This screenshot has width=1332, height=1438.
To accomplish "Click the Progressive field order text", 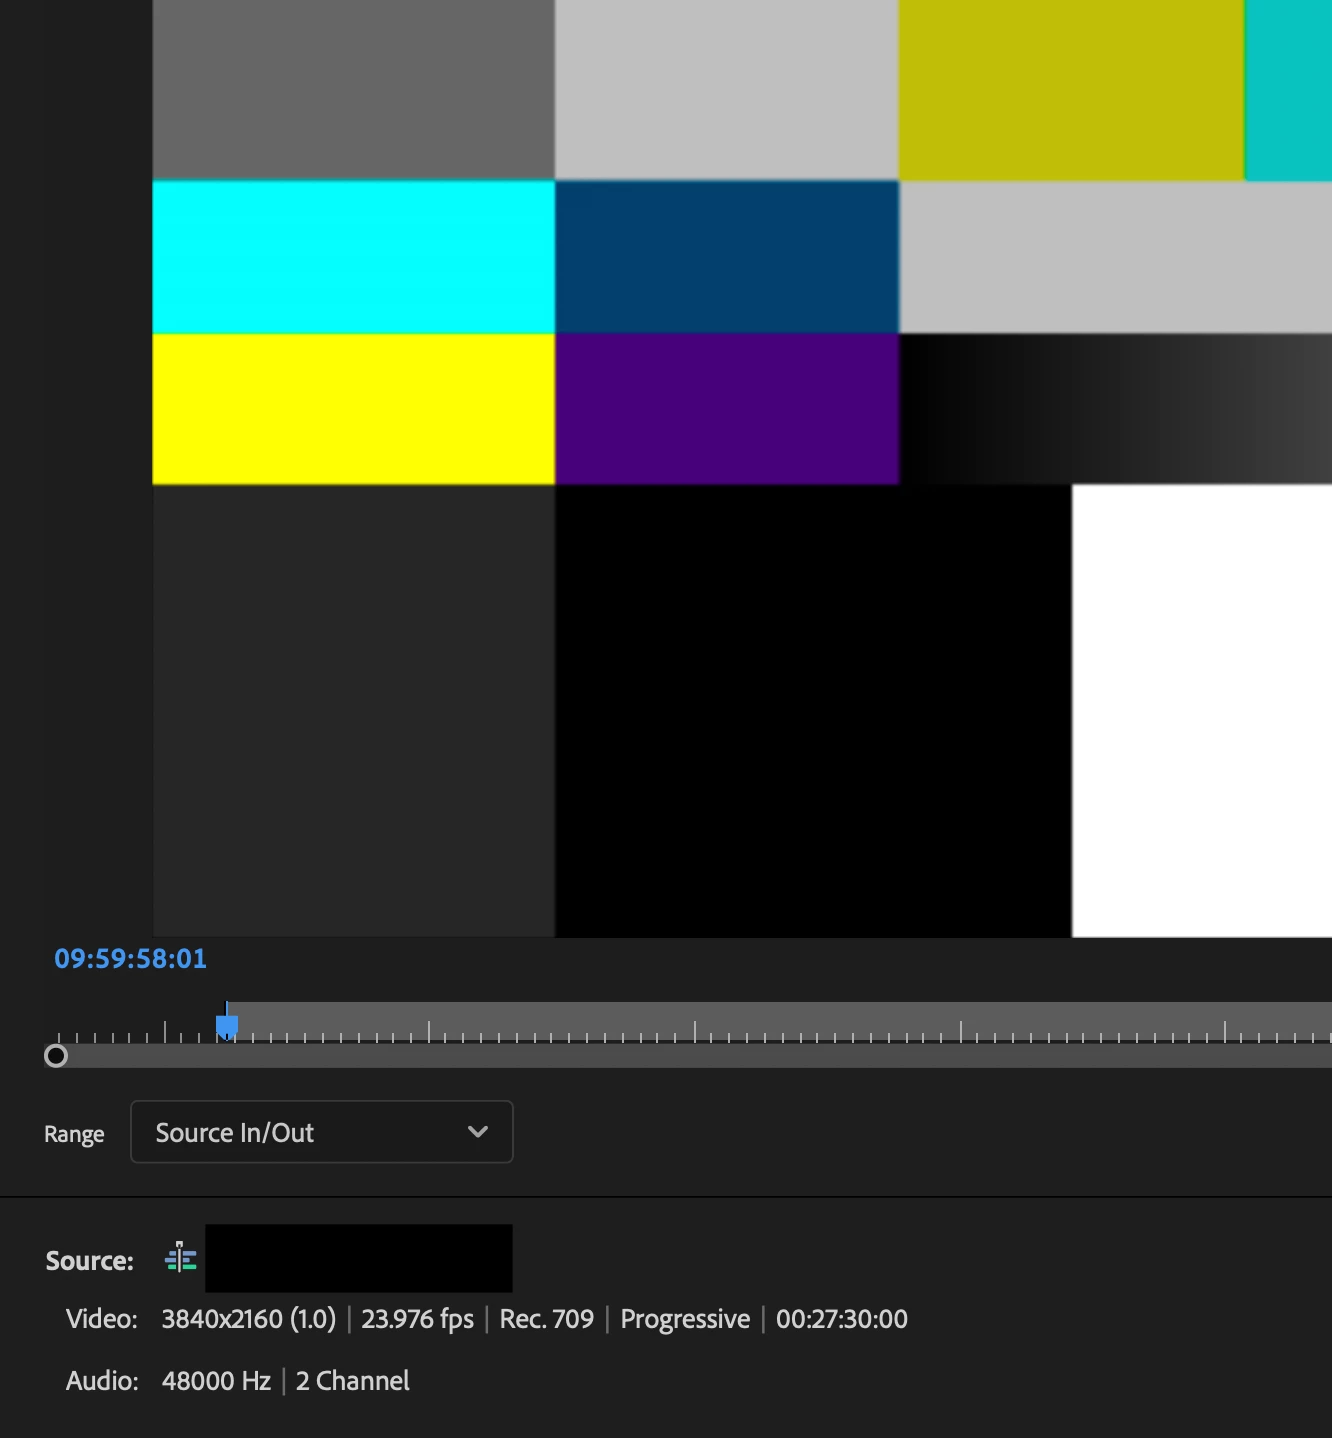I will 685,1319.
